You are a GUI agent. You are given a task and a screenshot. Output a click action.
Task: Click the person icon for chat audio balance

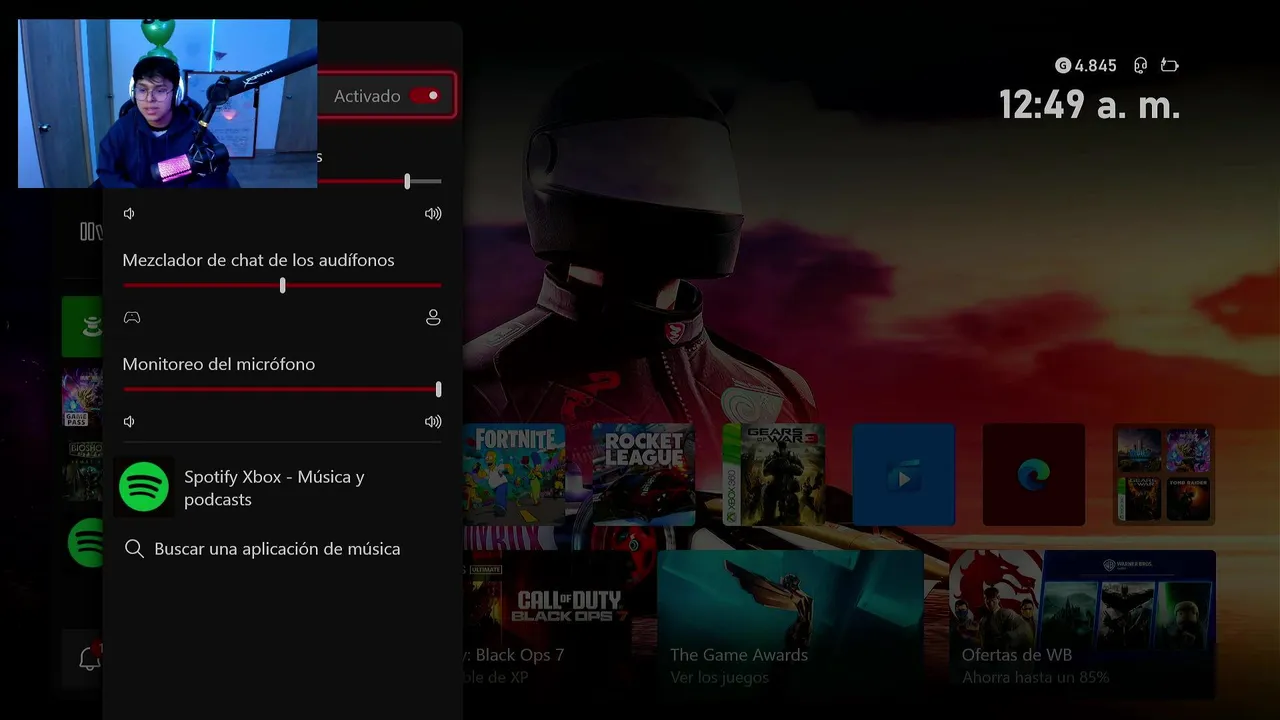coord(433,317)
